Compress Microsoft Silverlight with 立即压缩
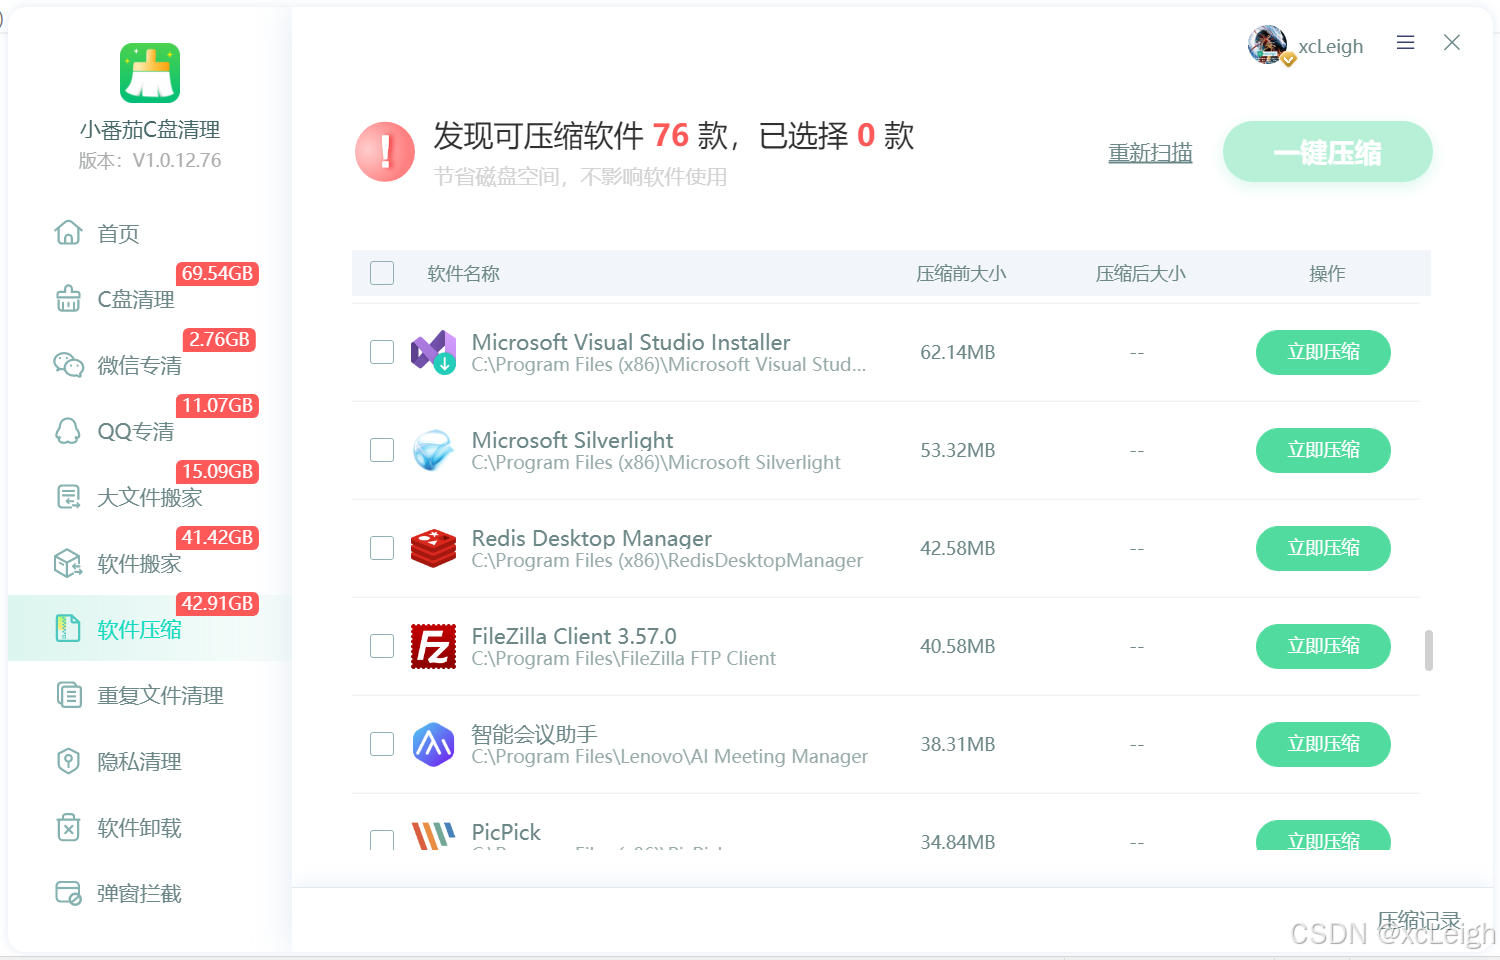Viewport: 1500px width, 960px height. point(1323,450)
